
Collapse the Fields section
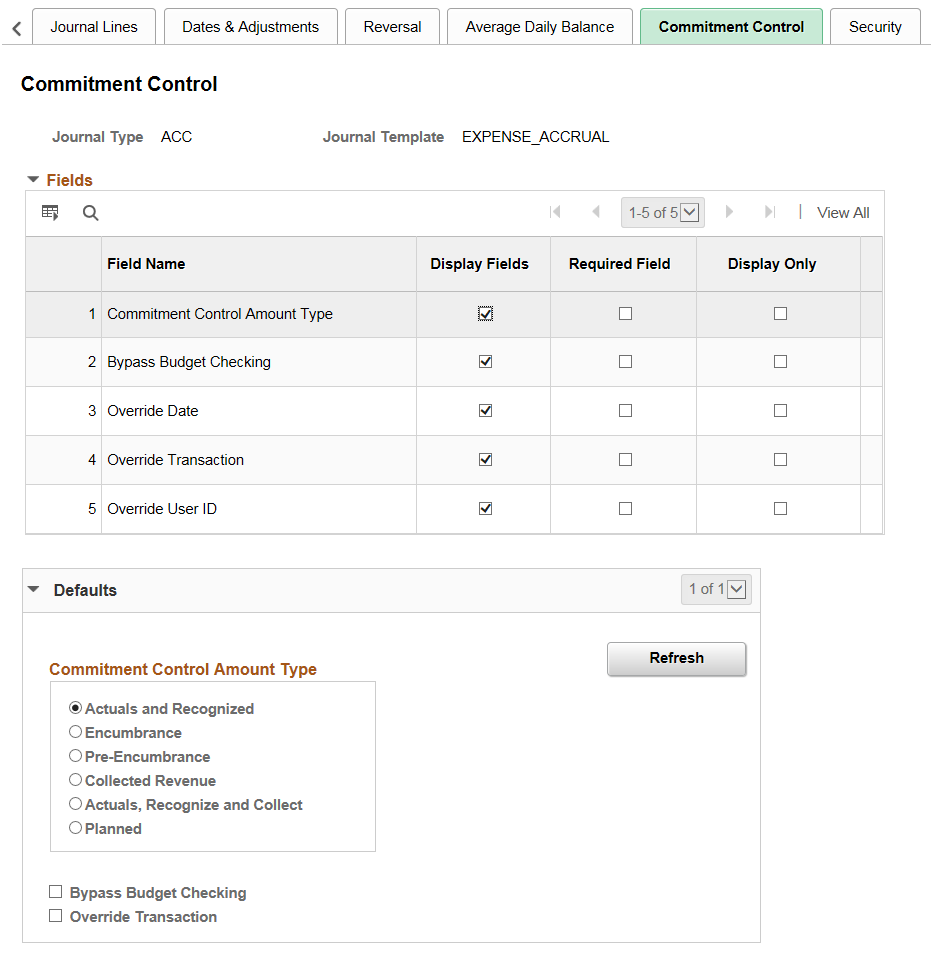35,180
